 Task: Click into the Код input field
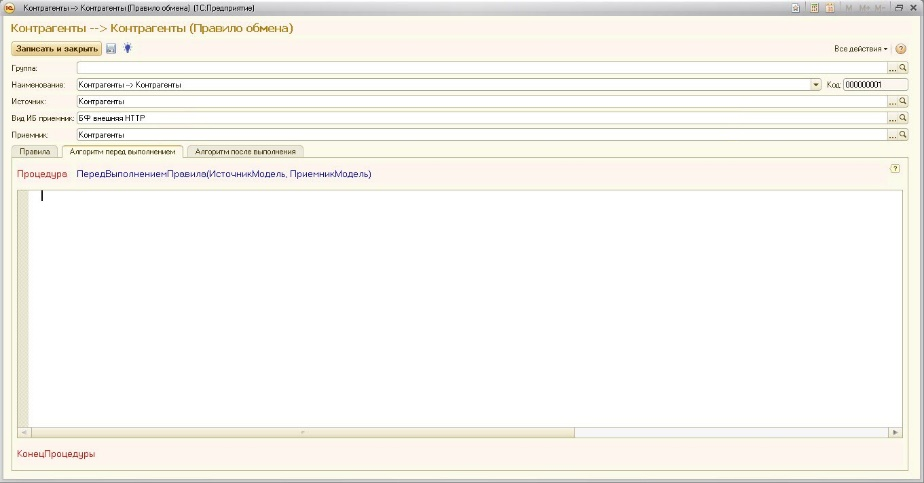pos(874,85)
